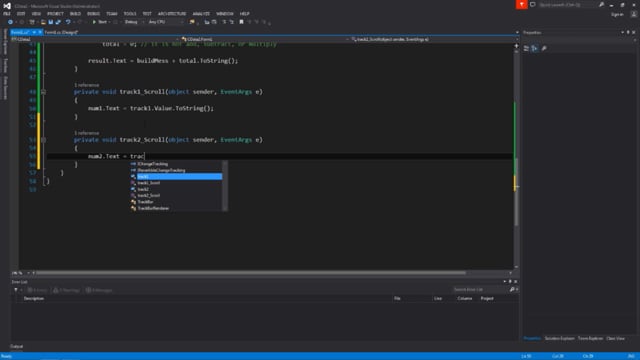Click the Open File toolbar icon
This screenshot has width=640, height=360.
43,22
